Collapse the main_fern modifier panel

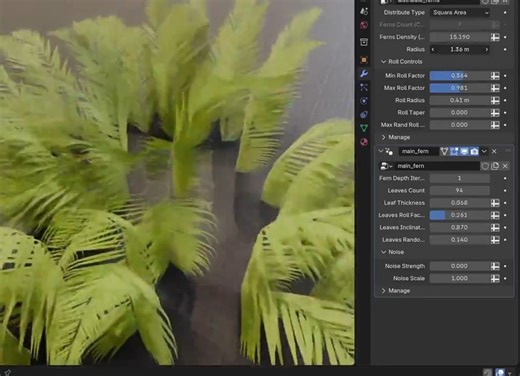click(380, 151)
